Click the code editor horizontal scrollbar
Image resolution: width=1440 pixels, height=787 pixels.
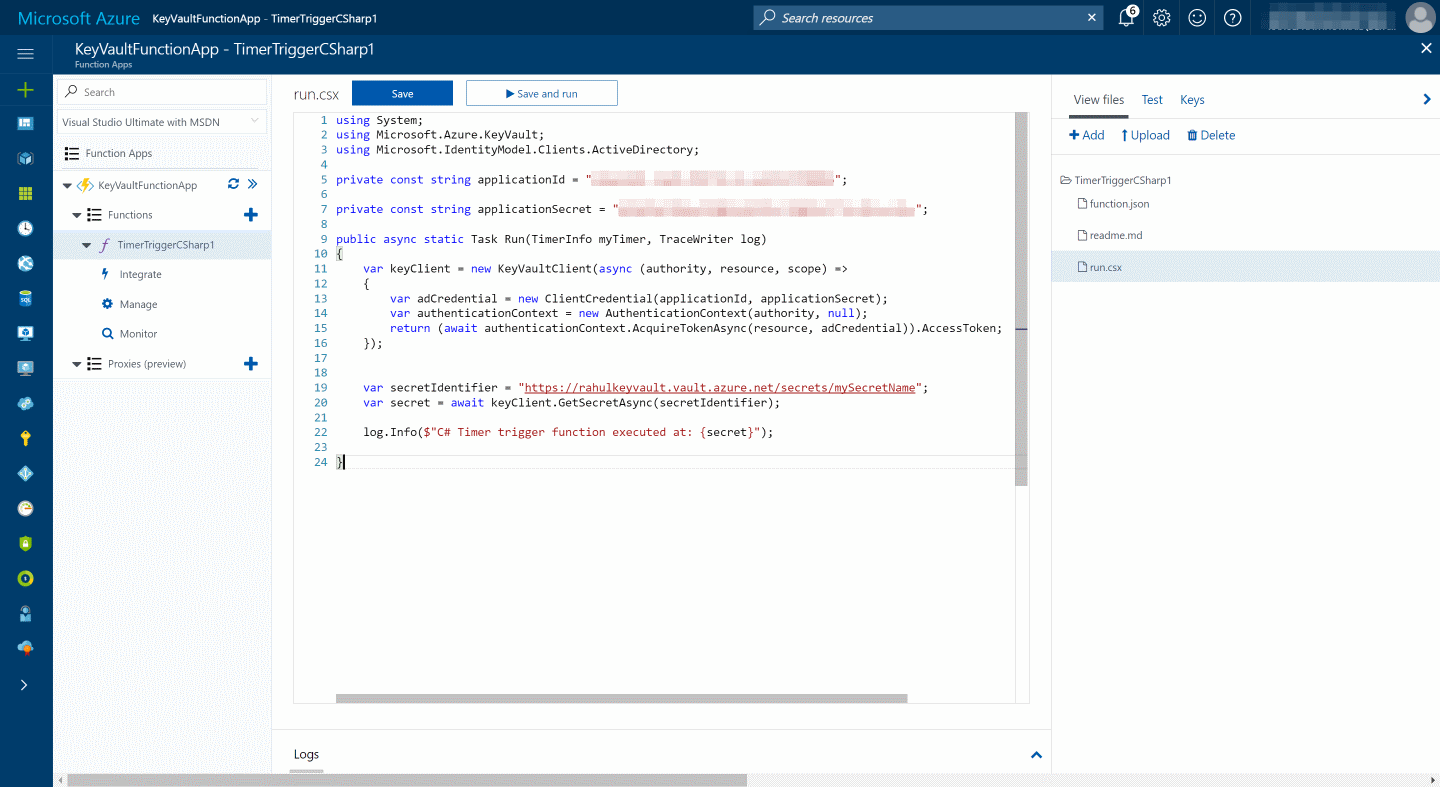pyautogui.click(x=621, y=698)
